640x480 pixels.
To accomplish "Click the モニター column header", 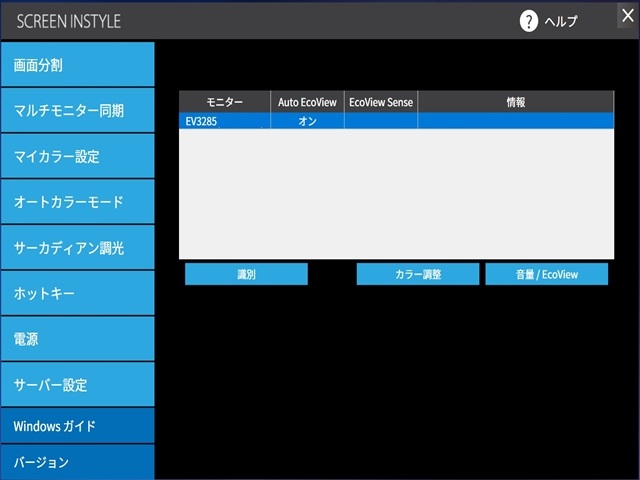I will 224,102.
